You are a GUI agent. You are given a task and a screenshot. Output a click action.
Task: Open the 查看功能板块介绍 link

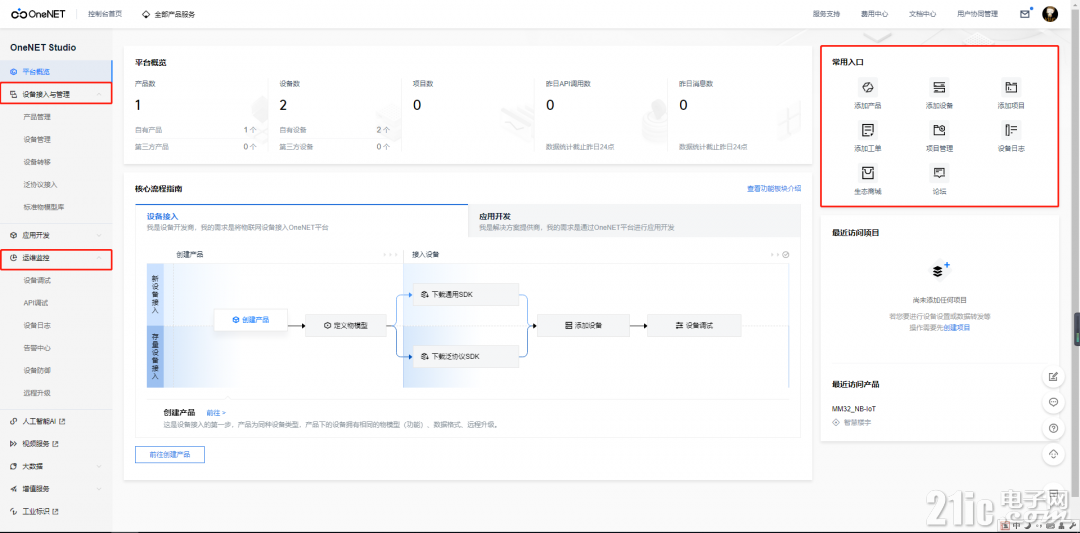[x=773, y=188]
